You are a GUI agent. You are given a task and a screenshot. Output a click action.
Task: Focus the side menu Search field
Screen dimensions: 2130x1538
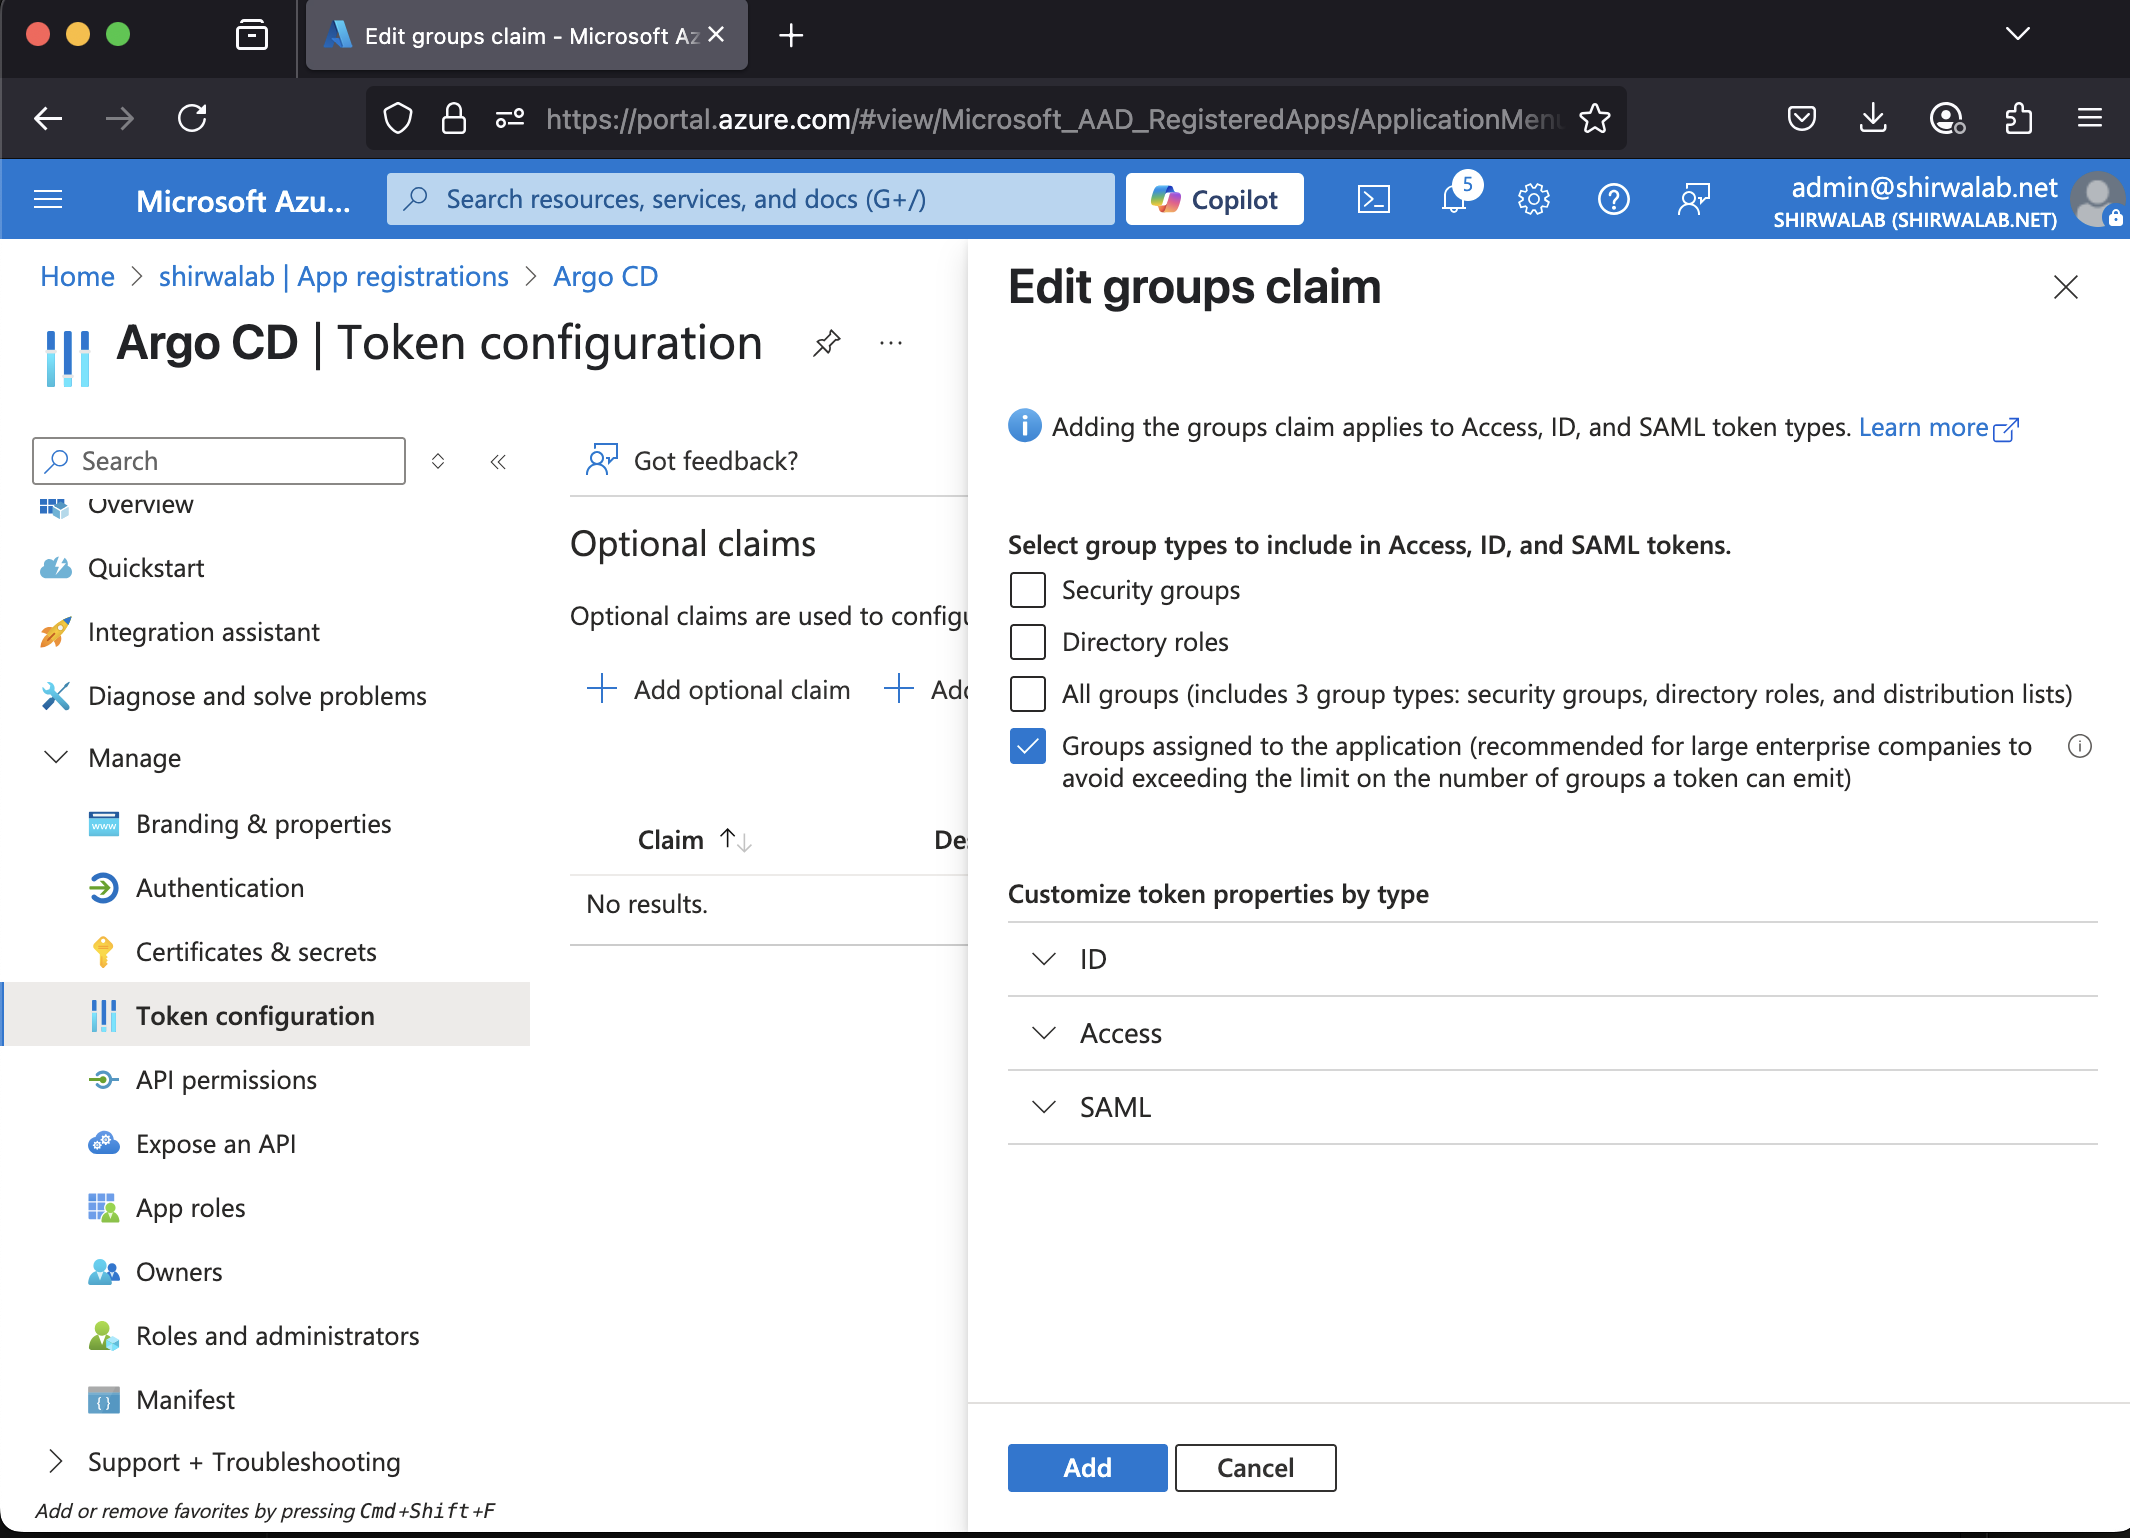(x=219, y=461)
